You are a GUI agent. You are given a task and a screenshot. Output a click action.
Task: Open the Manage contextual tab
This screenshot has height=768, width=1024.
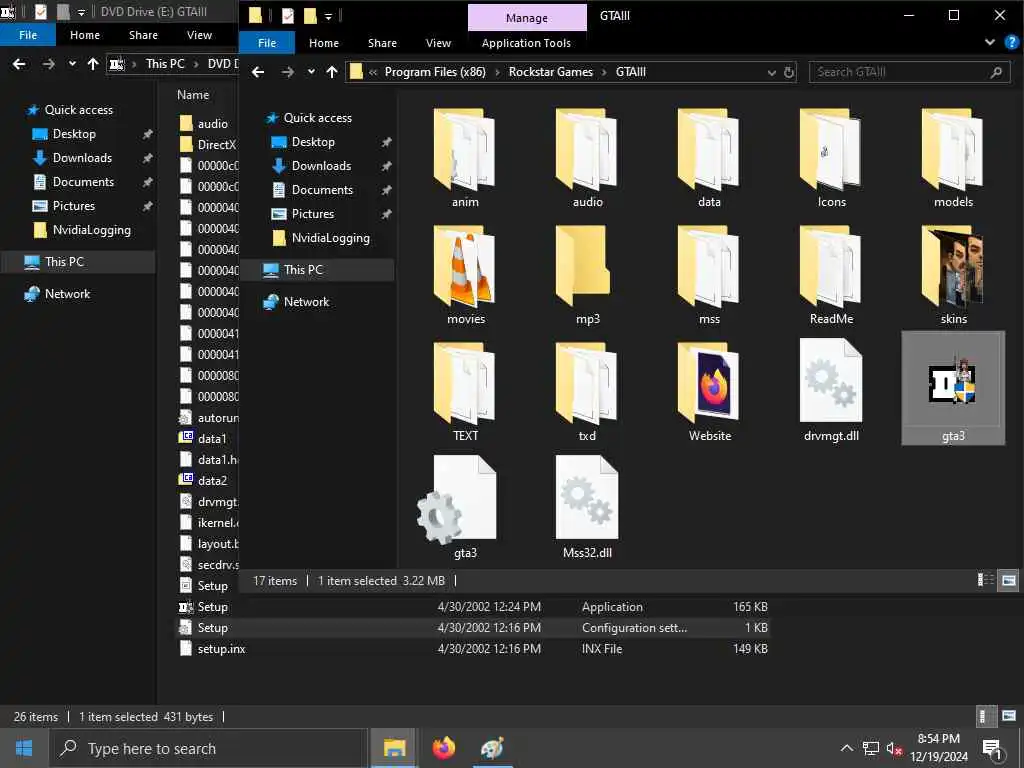pyautogui.click(x=527, y=18)
